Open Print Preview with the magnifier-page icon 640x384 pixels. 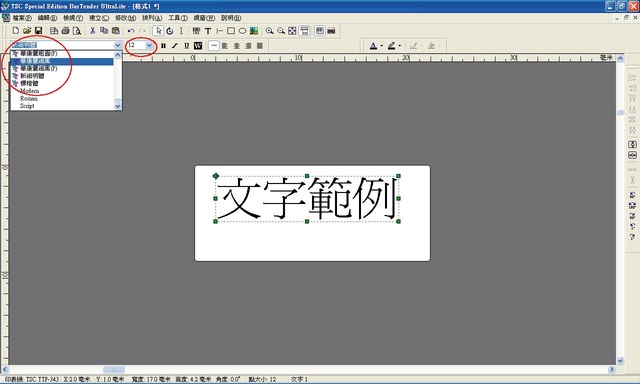[77, 31]
